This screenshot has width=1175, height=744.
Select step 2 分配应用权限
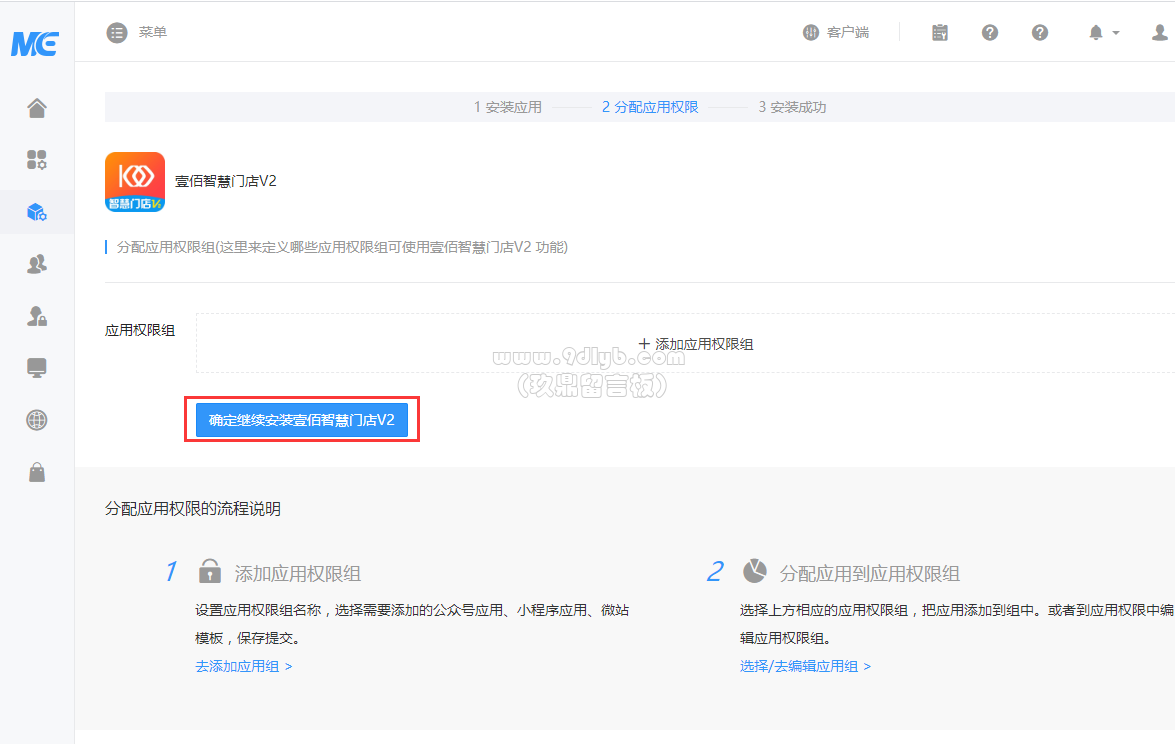tap(650, 107)
